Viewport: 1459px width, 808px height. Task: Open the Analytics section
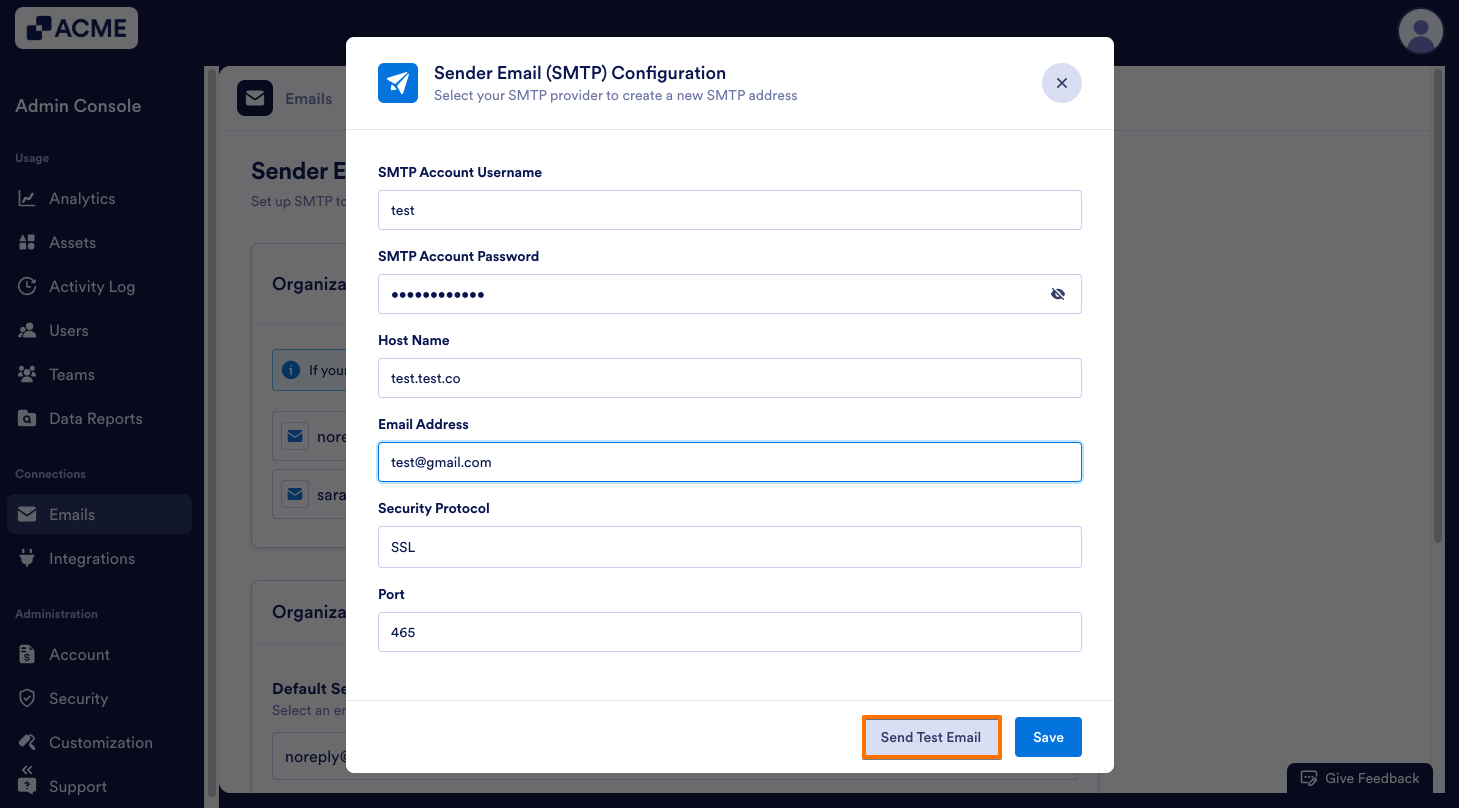(83, 198)
